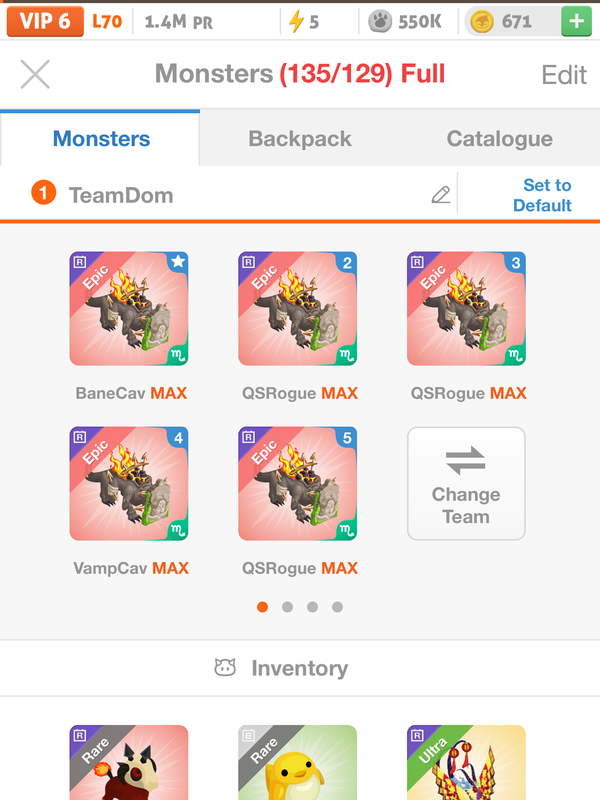Switch to the Backpack tab

coord(300,139)
